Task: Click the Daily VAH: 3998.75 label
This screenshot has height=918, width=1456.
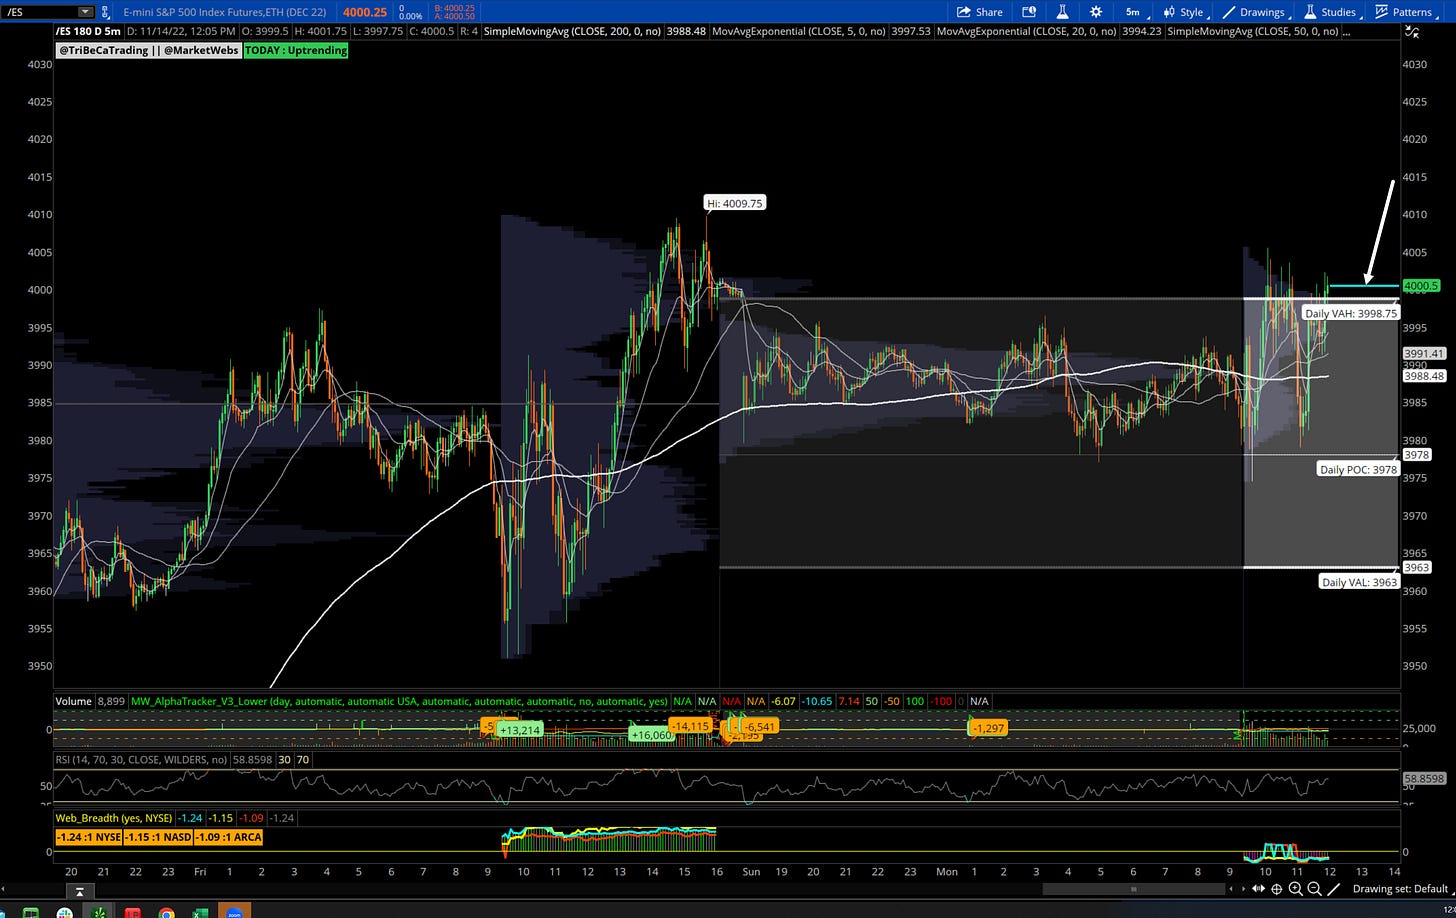Action: 1350,313
